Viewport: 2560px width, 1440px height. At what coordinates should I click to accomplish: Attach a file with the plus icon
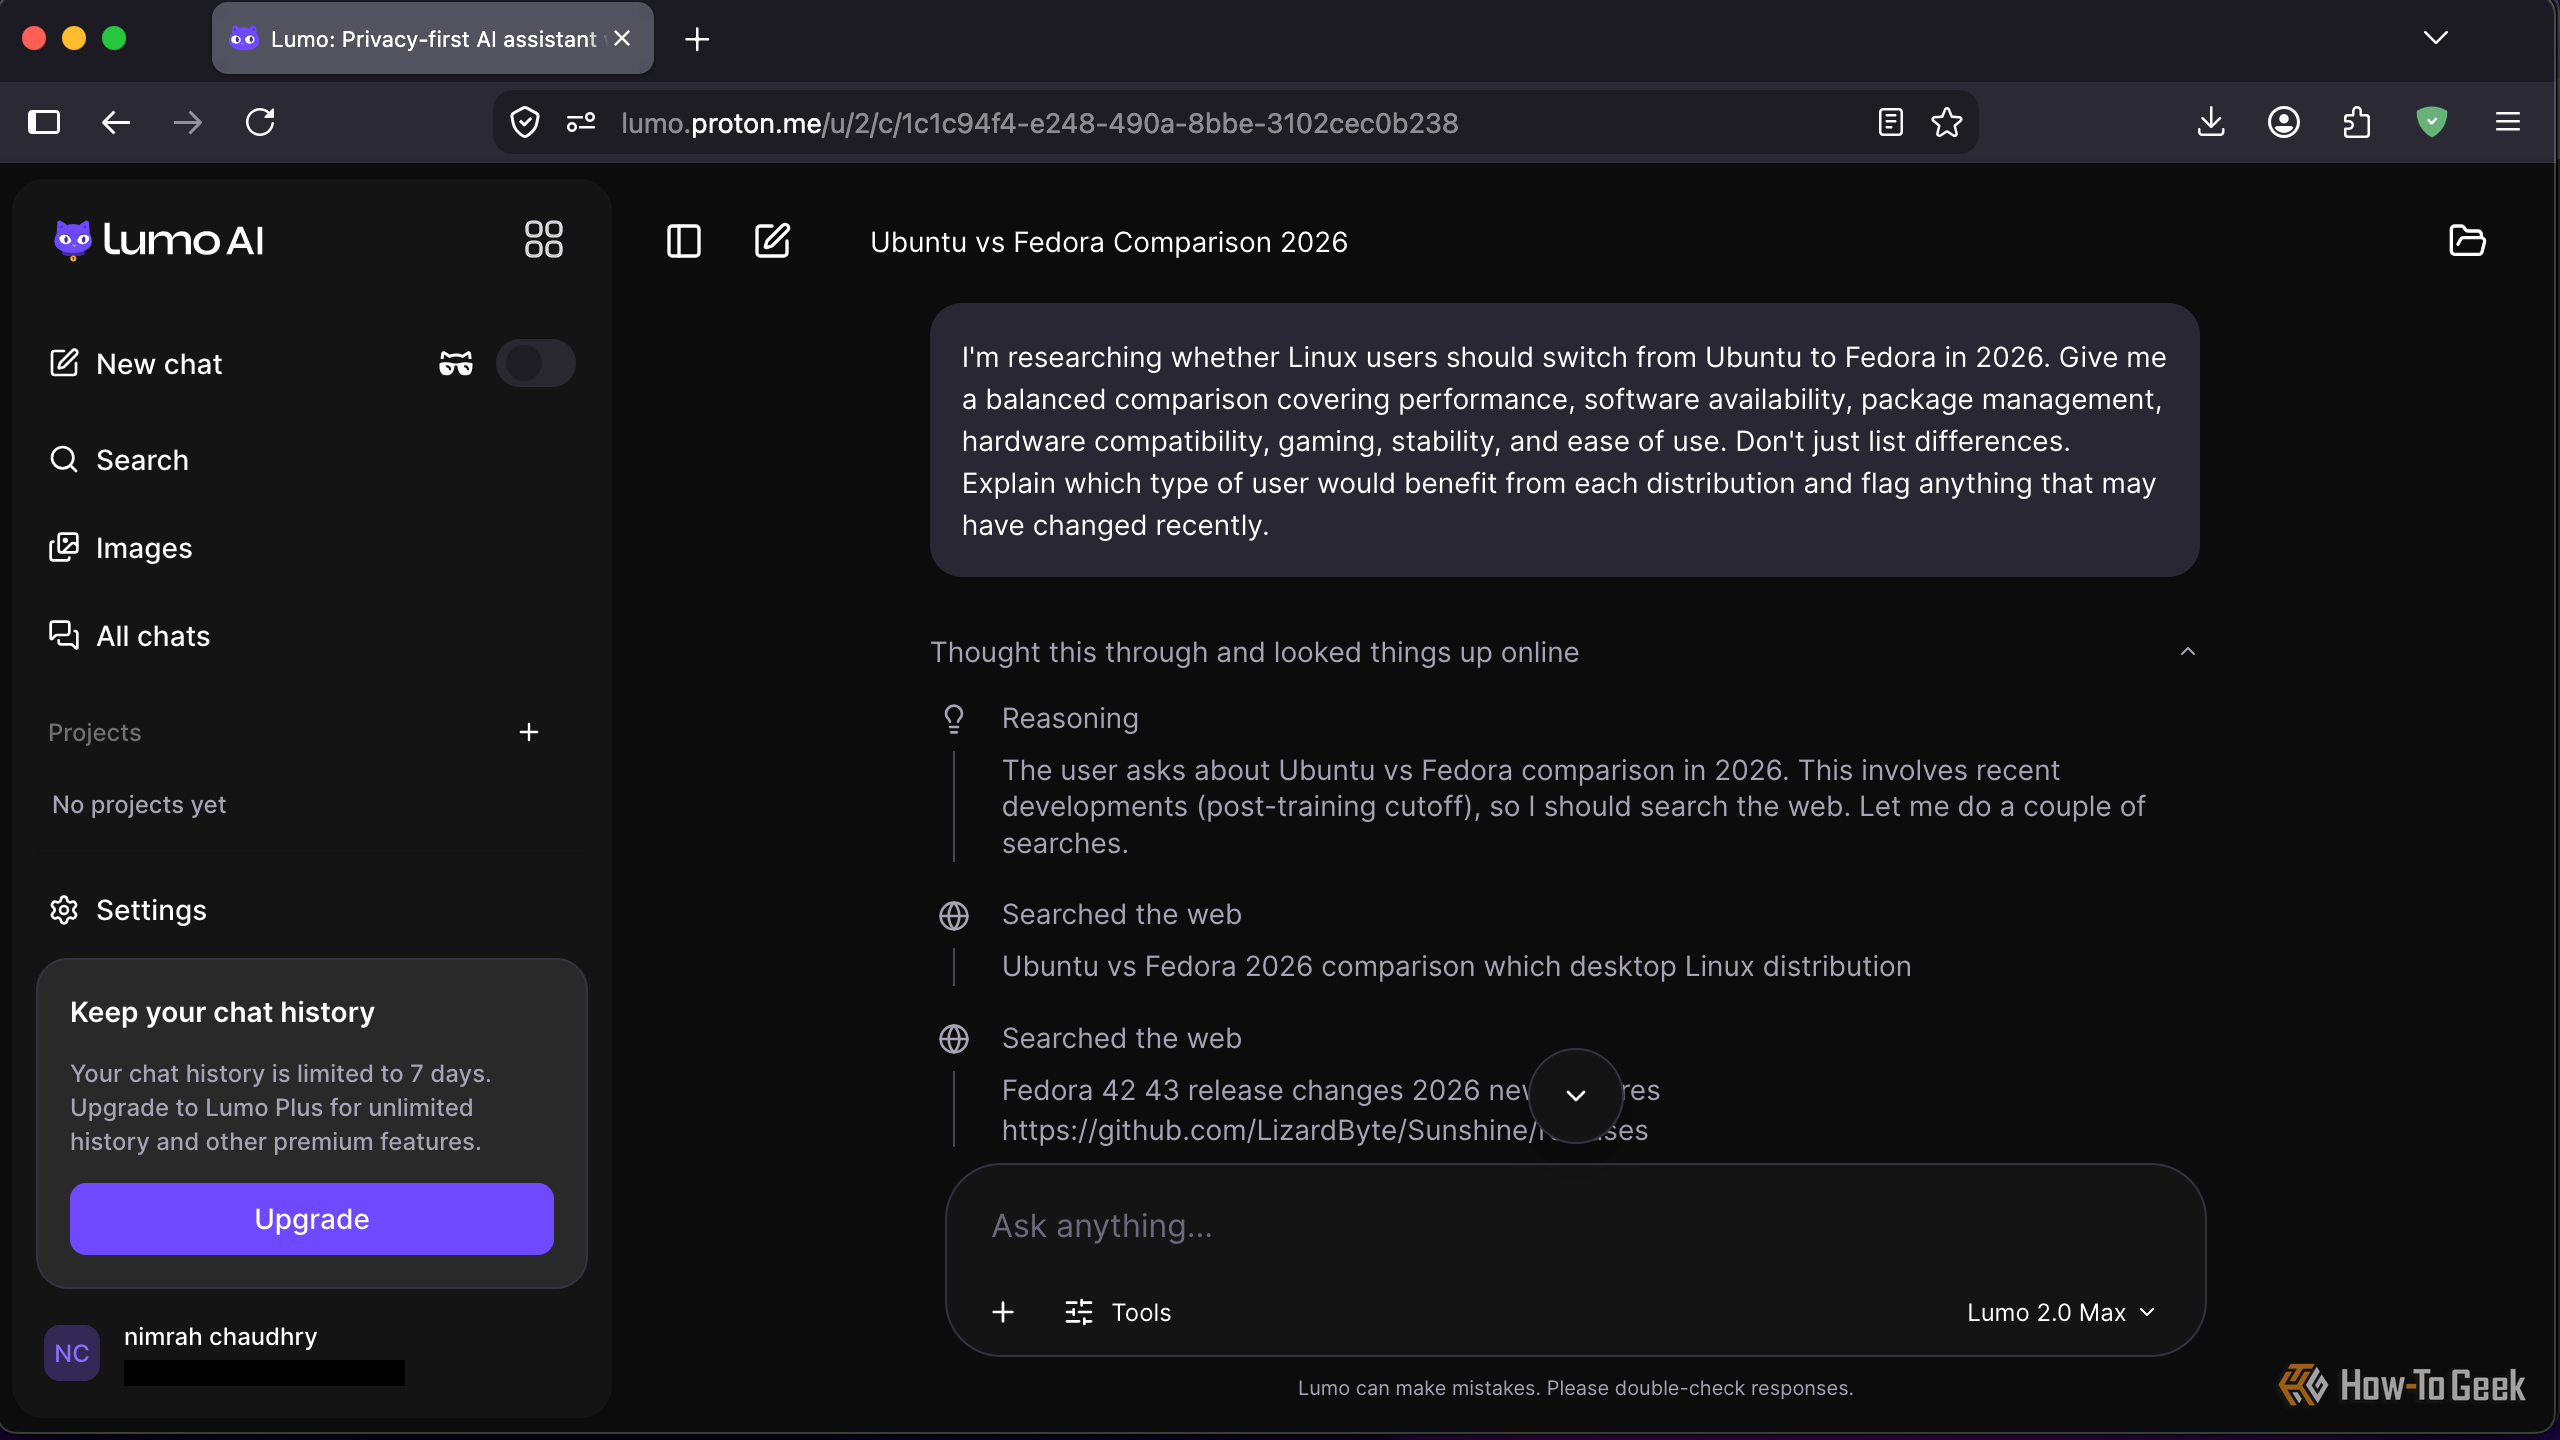coord(1003,1312)
